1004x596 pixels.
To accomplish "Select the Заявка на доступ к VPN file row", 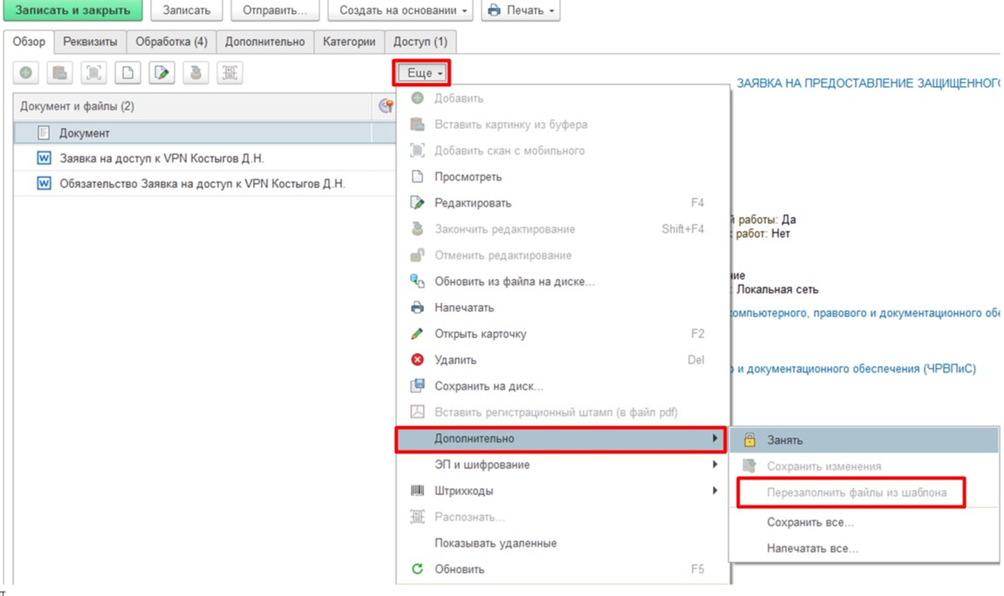I will (x=162, y=158).
